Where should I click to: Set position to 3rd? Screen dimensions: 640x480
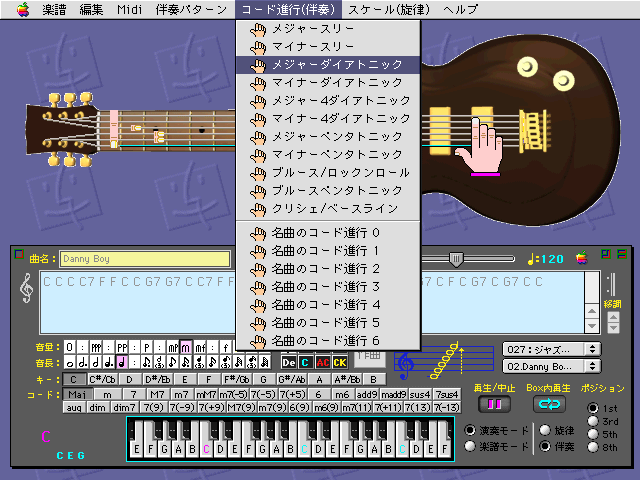point(593,421)
